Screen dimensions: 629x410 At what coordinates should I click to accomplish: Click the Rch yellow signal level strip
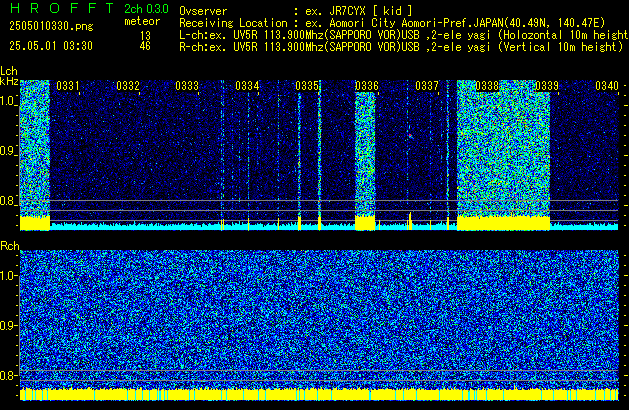point(319,394)
